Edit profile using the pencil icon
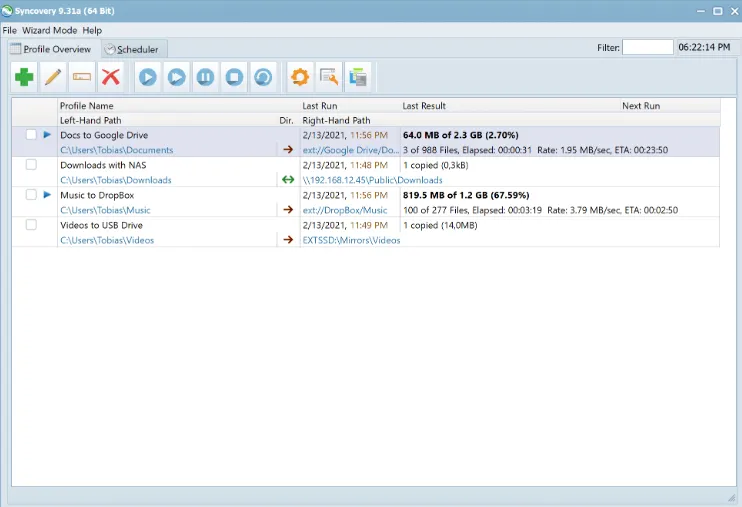742x507 pixels. [x=53, y=77]
